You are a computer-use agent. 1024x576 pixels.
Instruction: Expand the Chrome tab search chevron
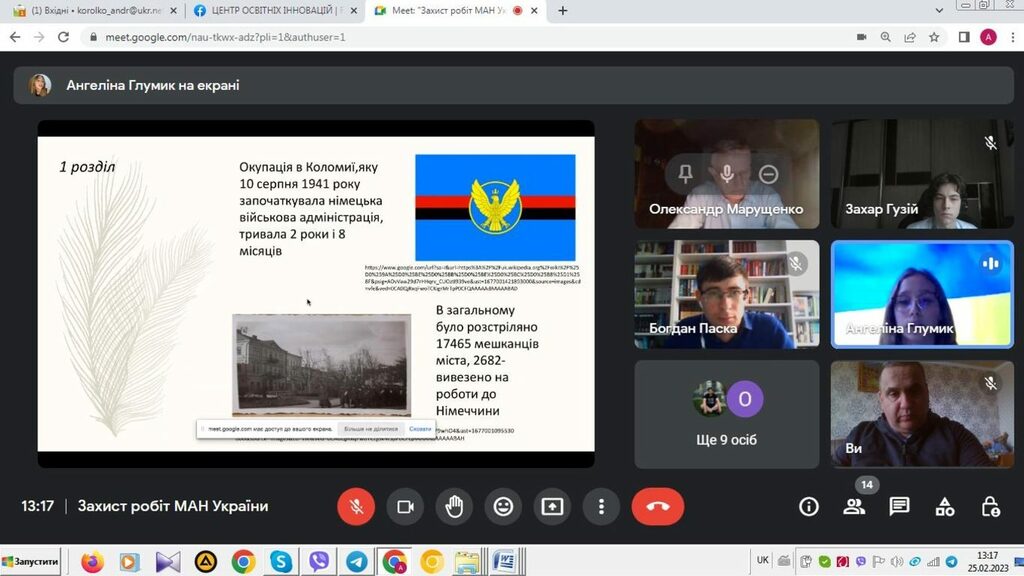point(938,11)
